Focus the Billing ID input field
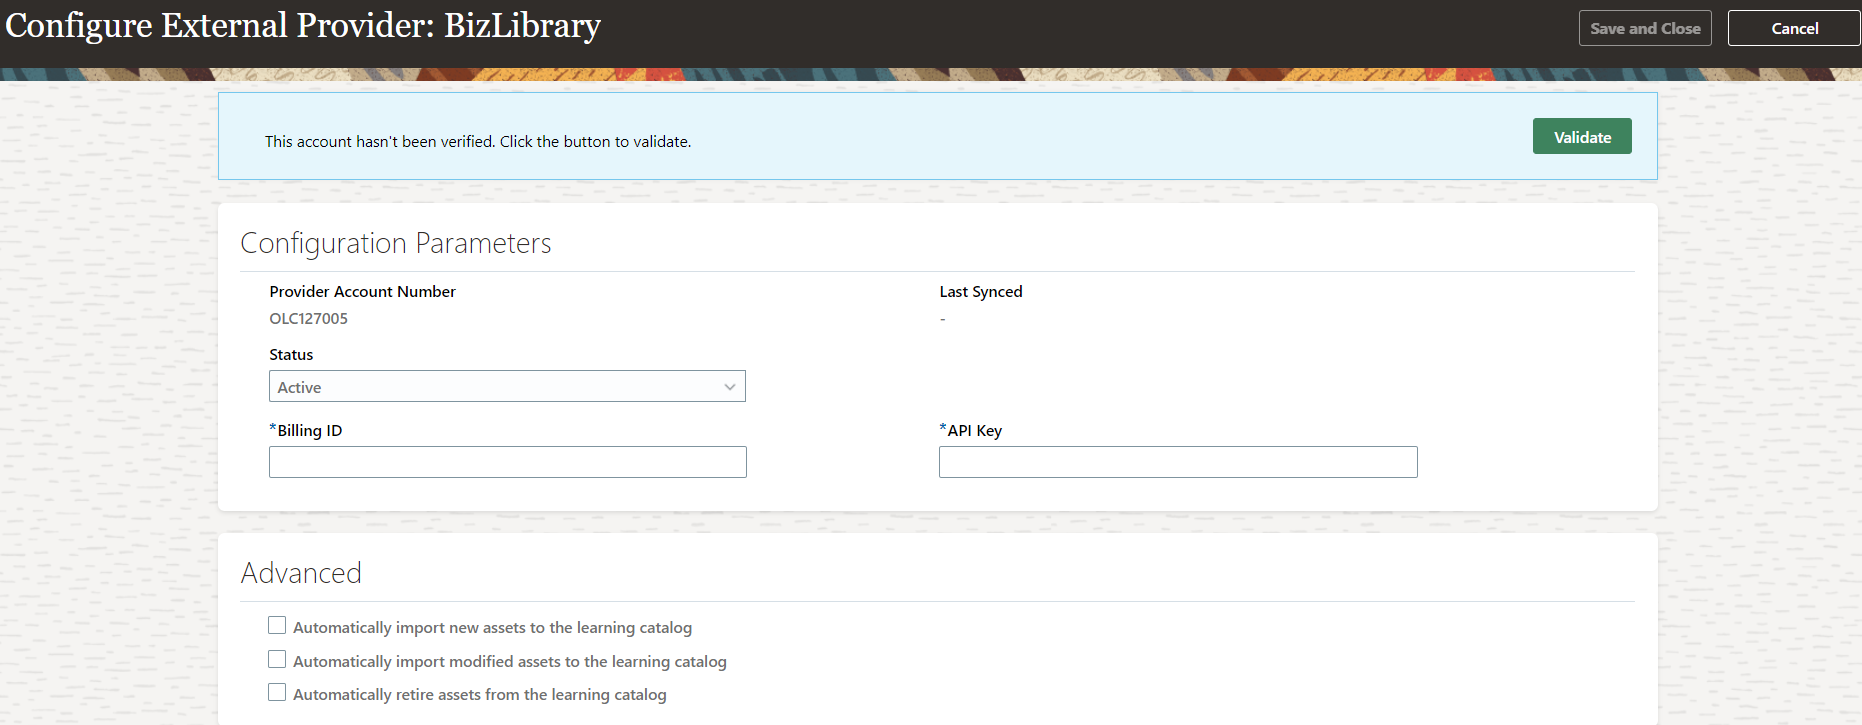Image resolution: width=1862 pixels, height=725 pixels. (x=507, y=462)
